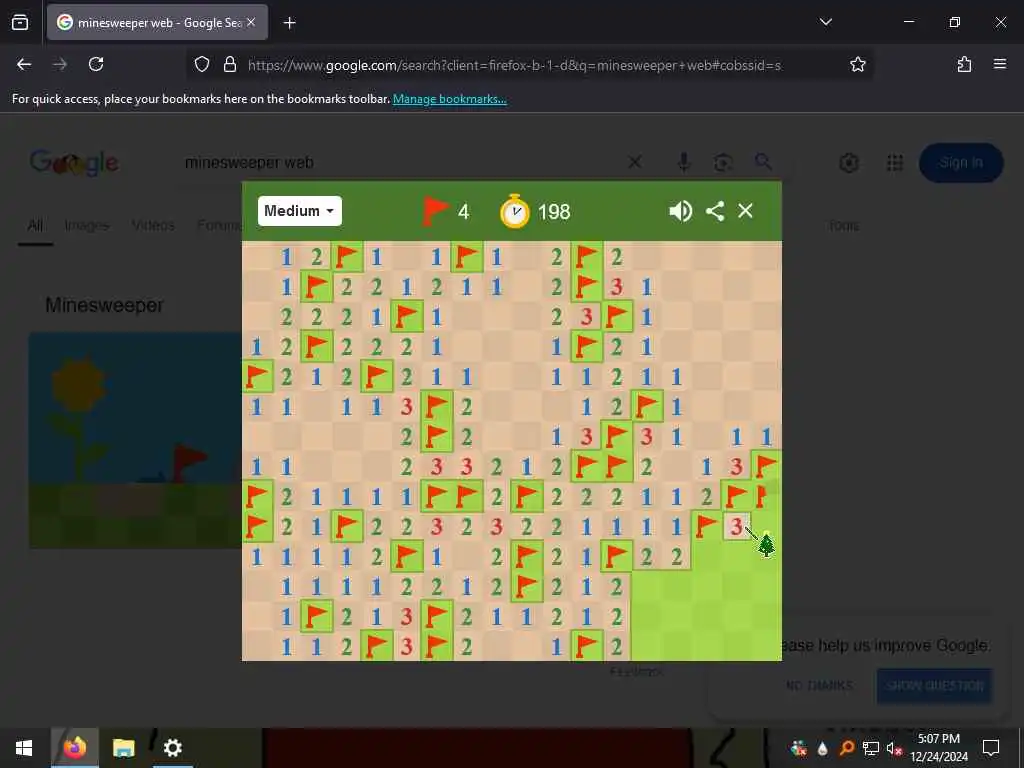
Task: Go back to the previous page
Action: (24, 64)
